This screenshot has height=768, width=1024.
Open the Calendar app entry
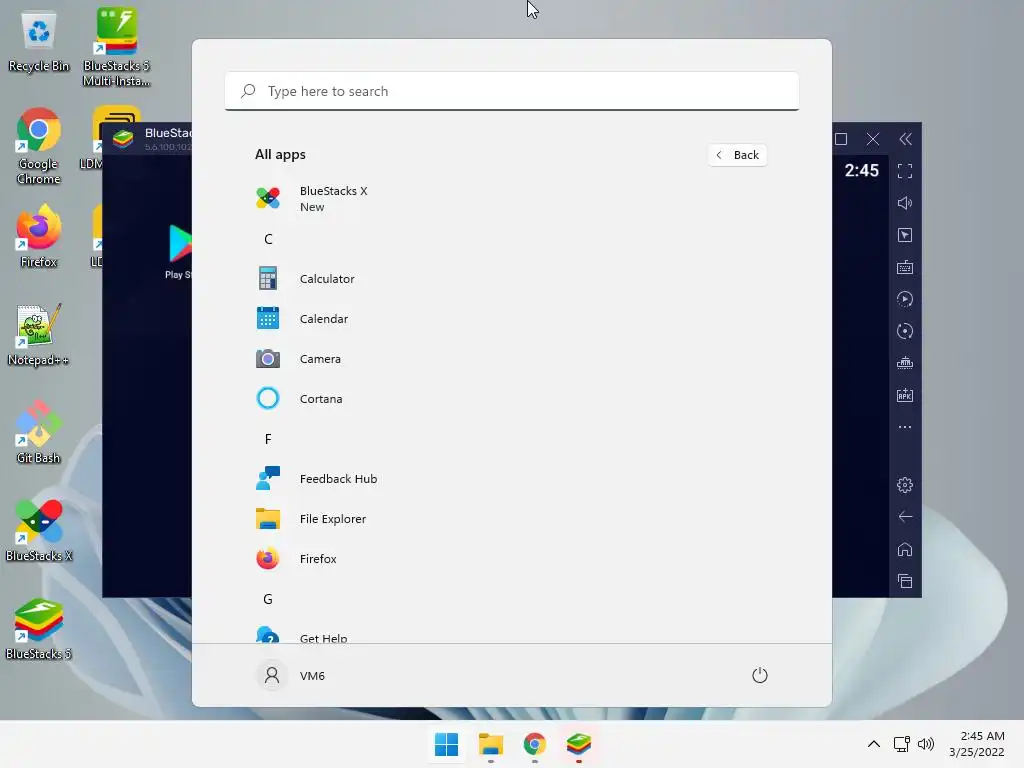(x=511, y=319)
